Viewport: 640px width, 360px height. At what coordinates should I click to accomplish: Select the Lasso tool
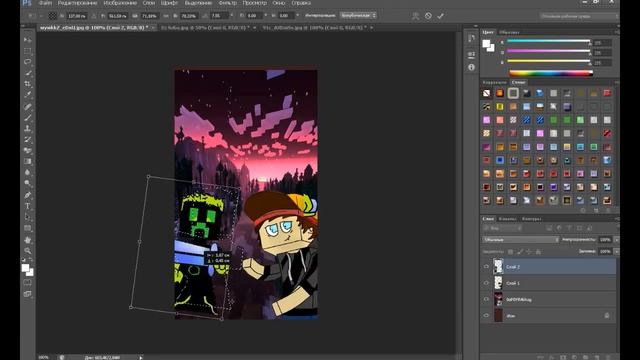27,62
